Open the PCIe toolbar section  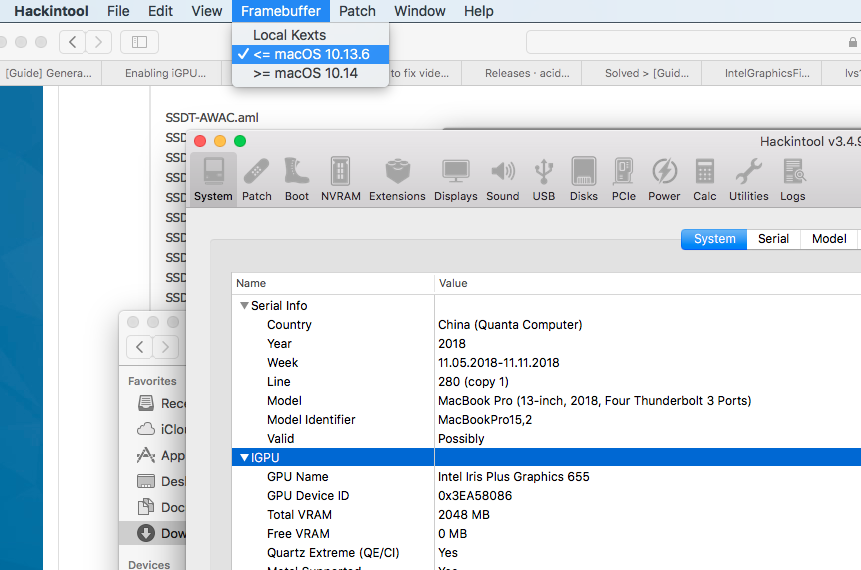pos(624,180)
